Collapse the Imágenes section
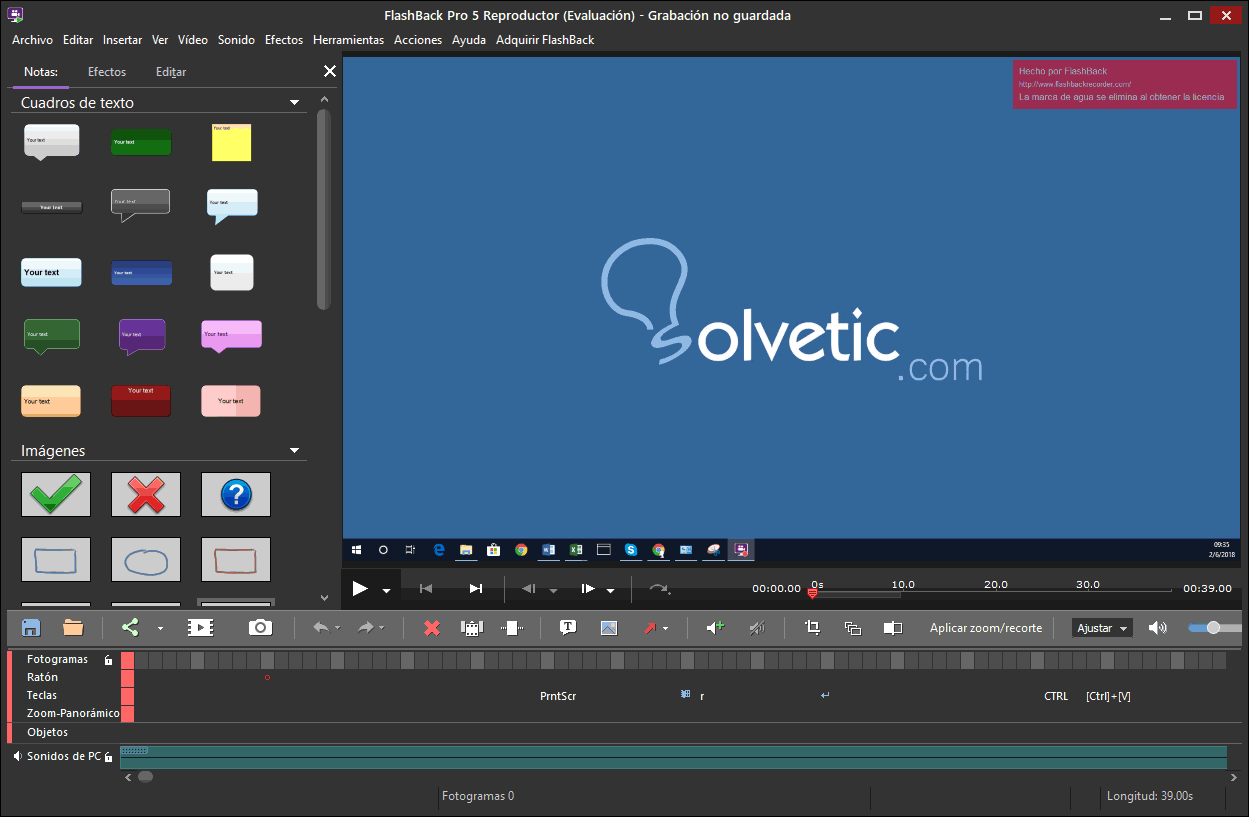 294,451
